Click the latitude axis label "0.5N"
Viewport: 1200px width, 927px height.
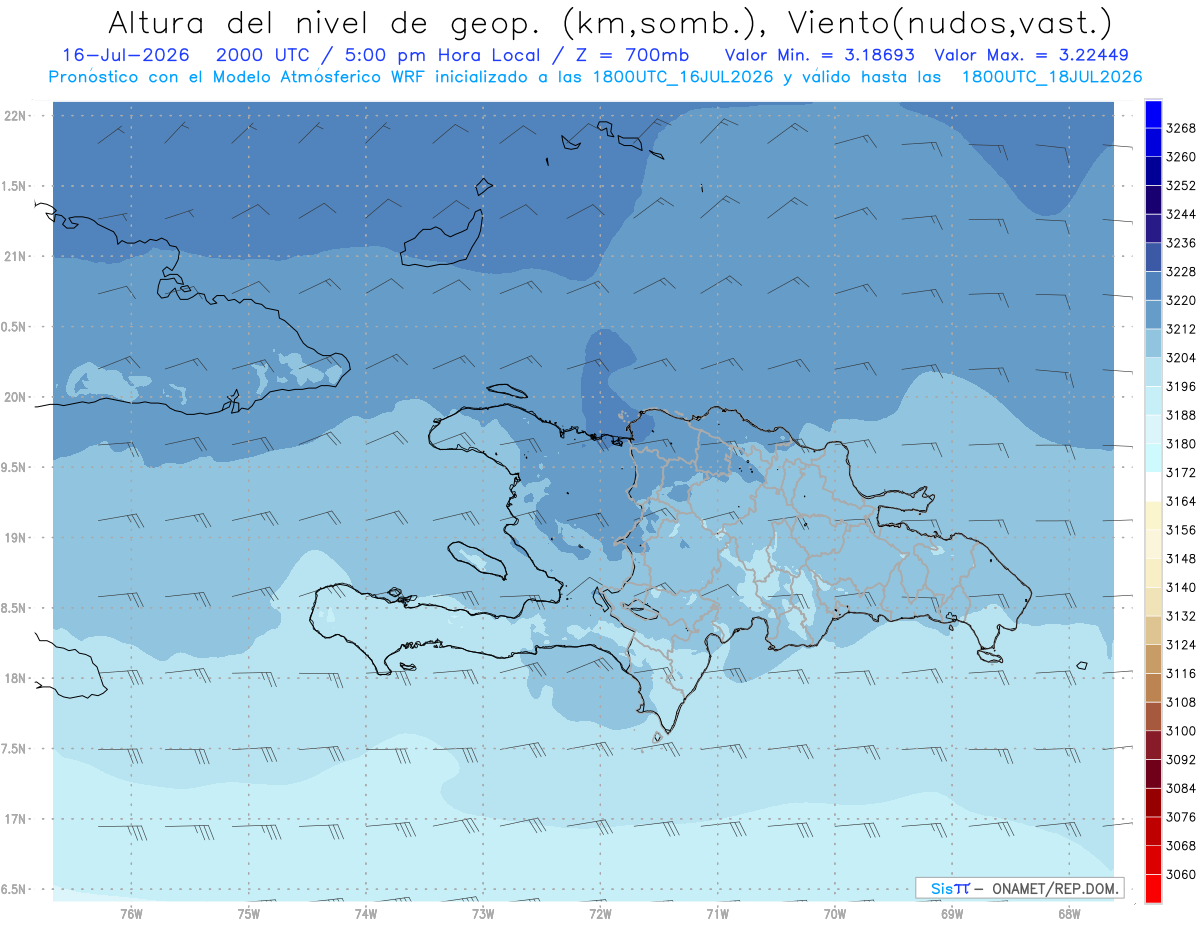coord(15,327)
